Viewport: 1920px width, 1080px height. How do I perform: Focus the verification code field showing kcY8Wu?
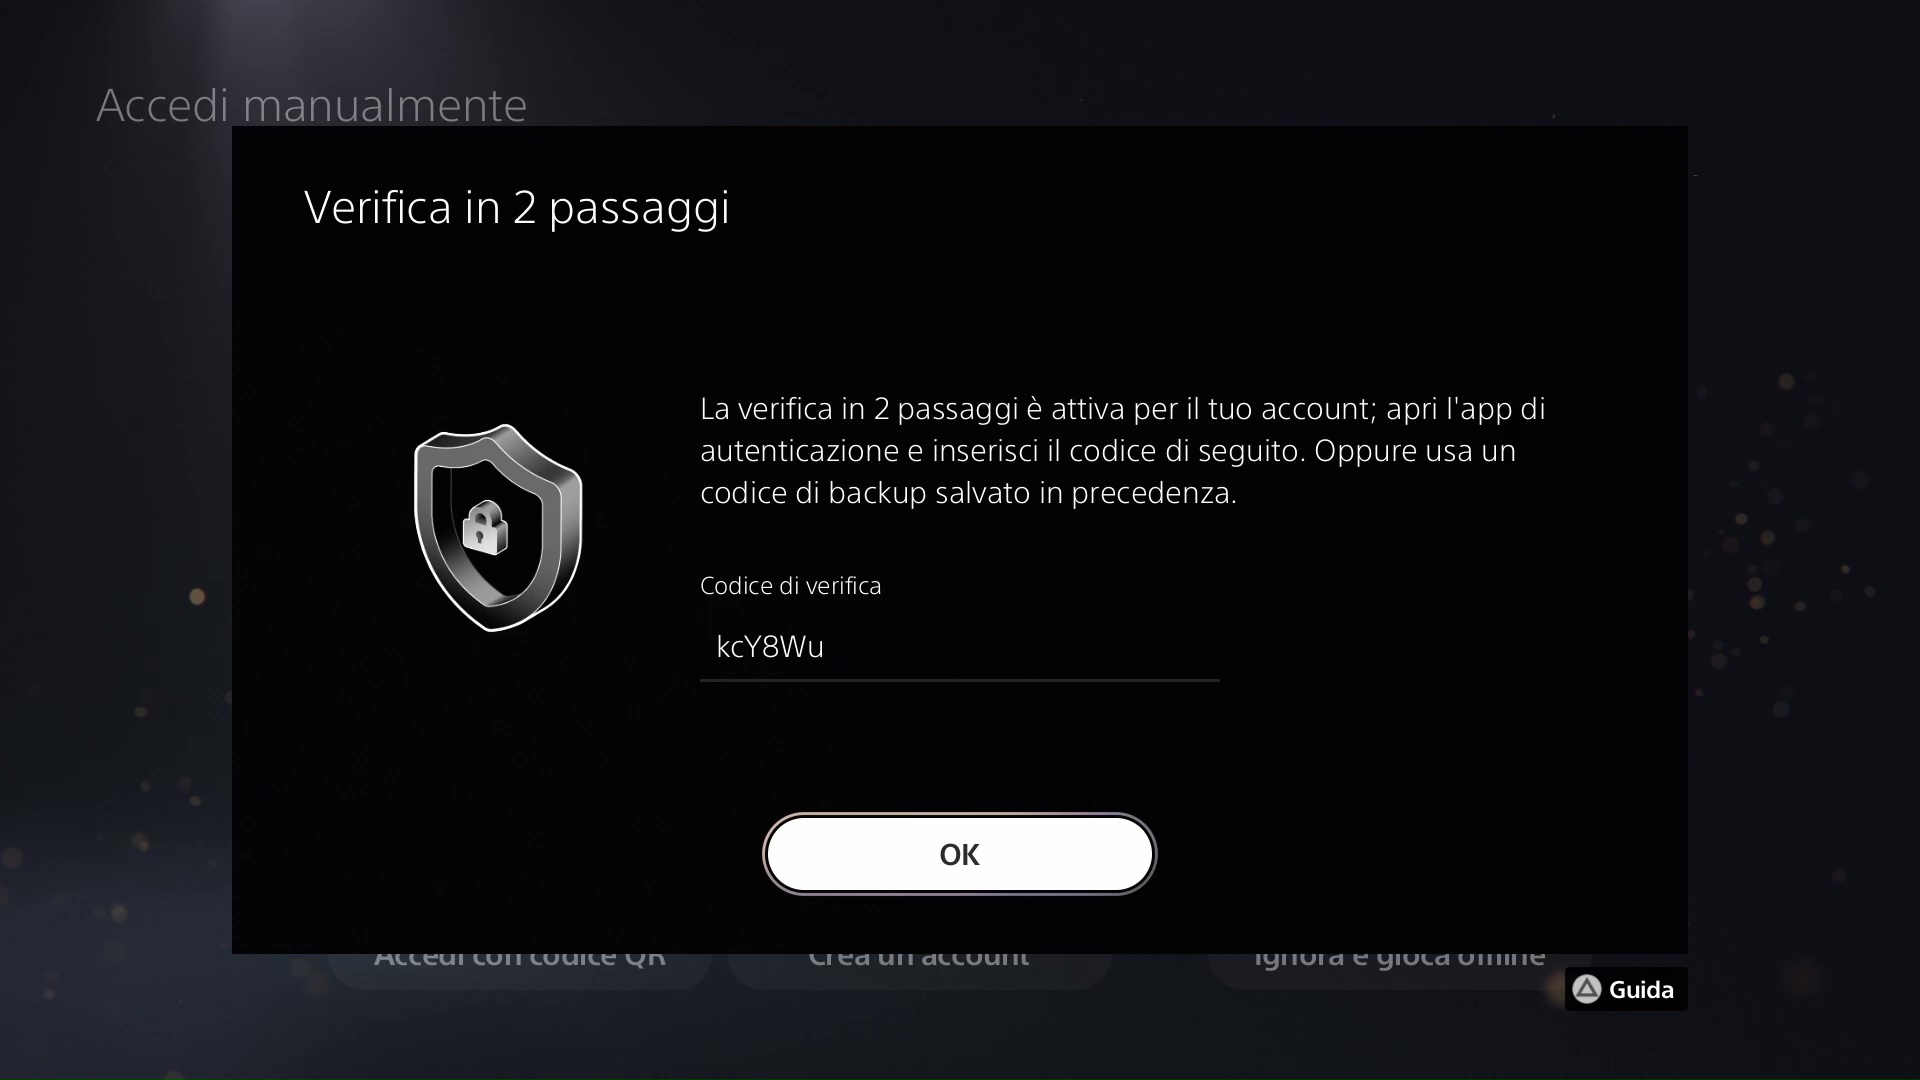(x=959, y=647)
